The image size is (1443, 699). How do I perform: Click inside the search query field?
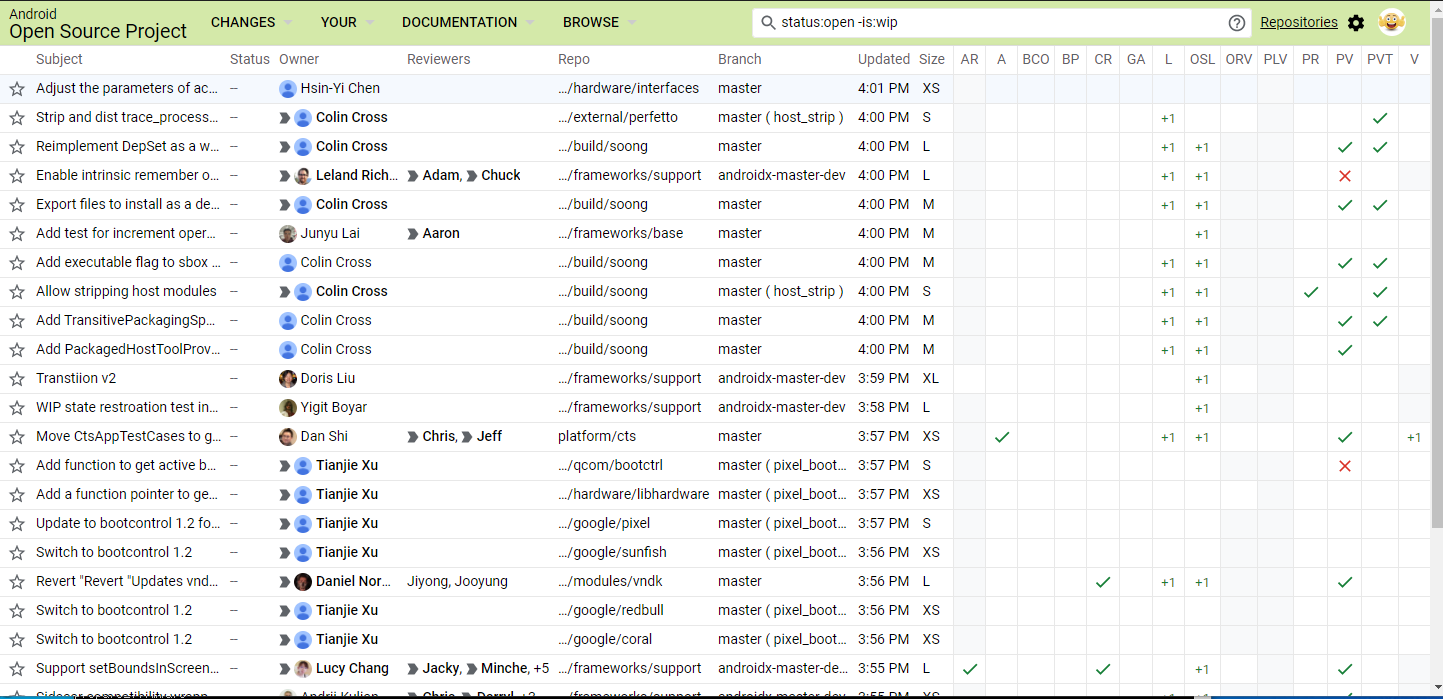[900, 21]
